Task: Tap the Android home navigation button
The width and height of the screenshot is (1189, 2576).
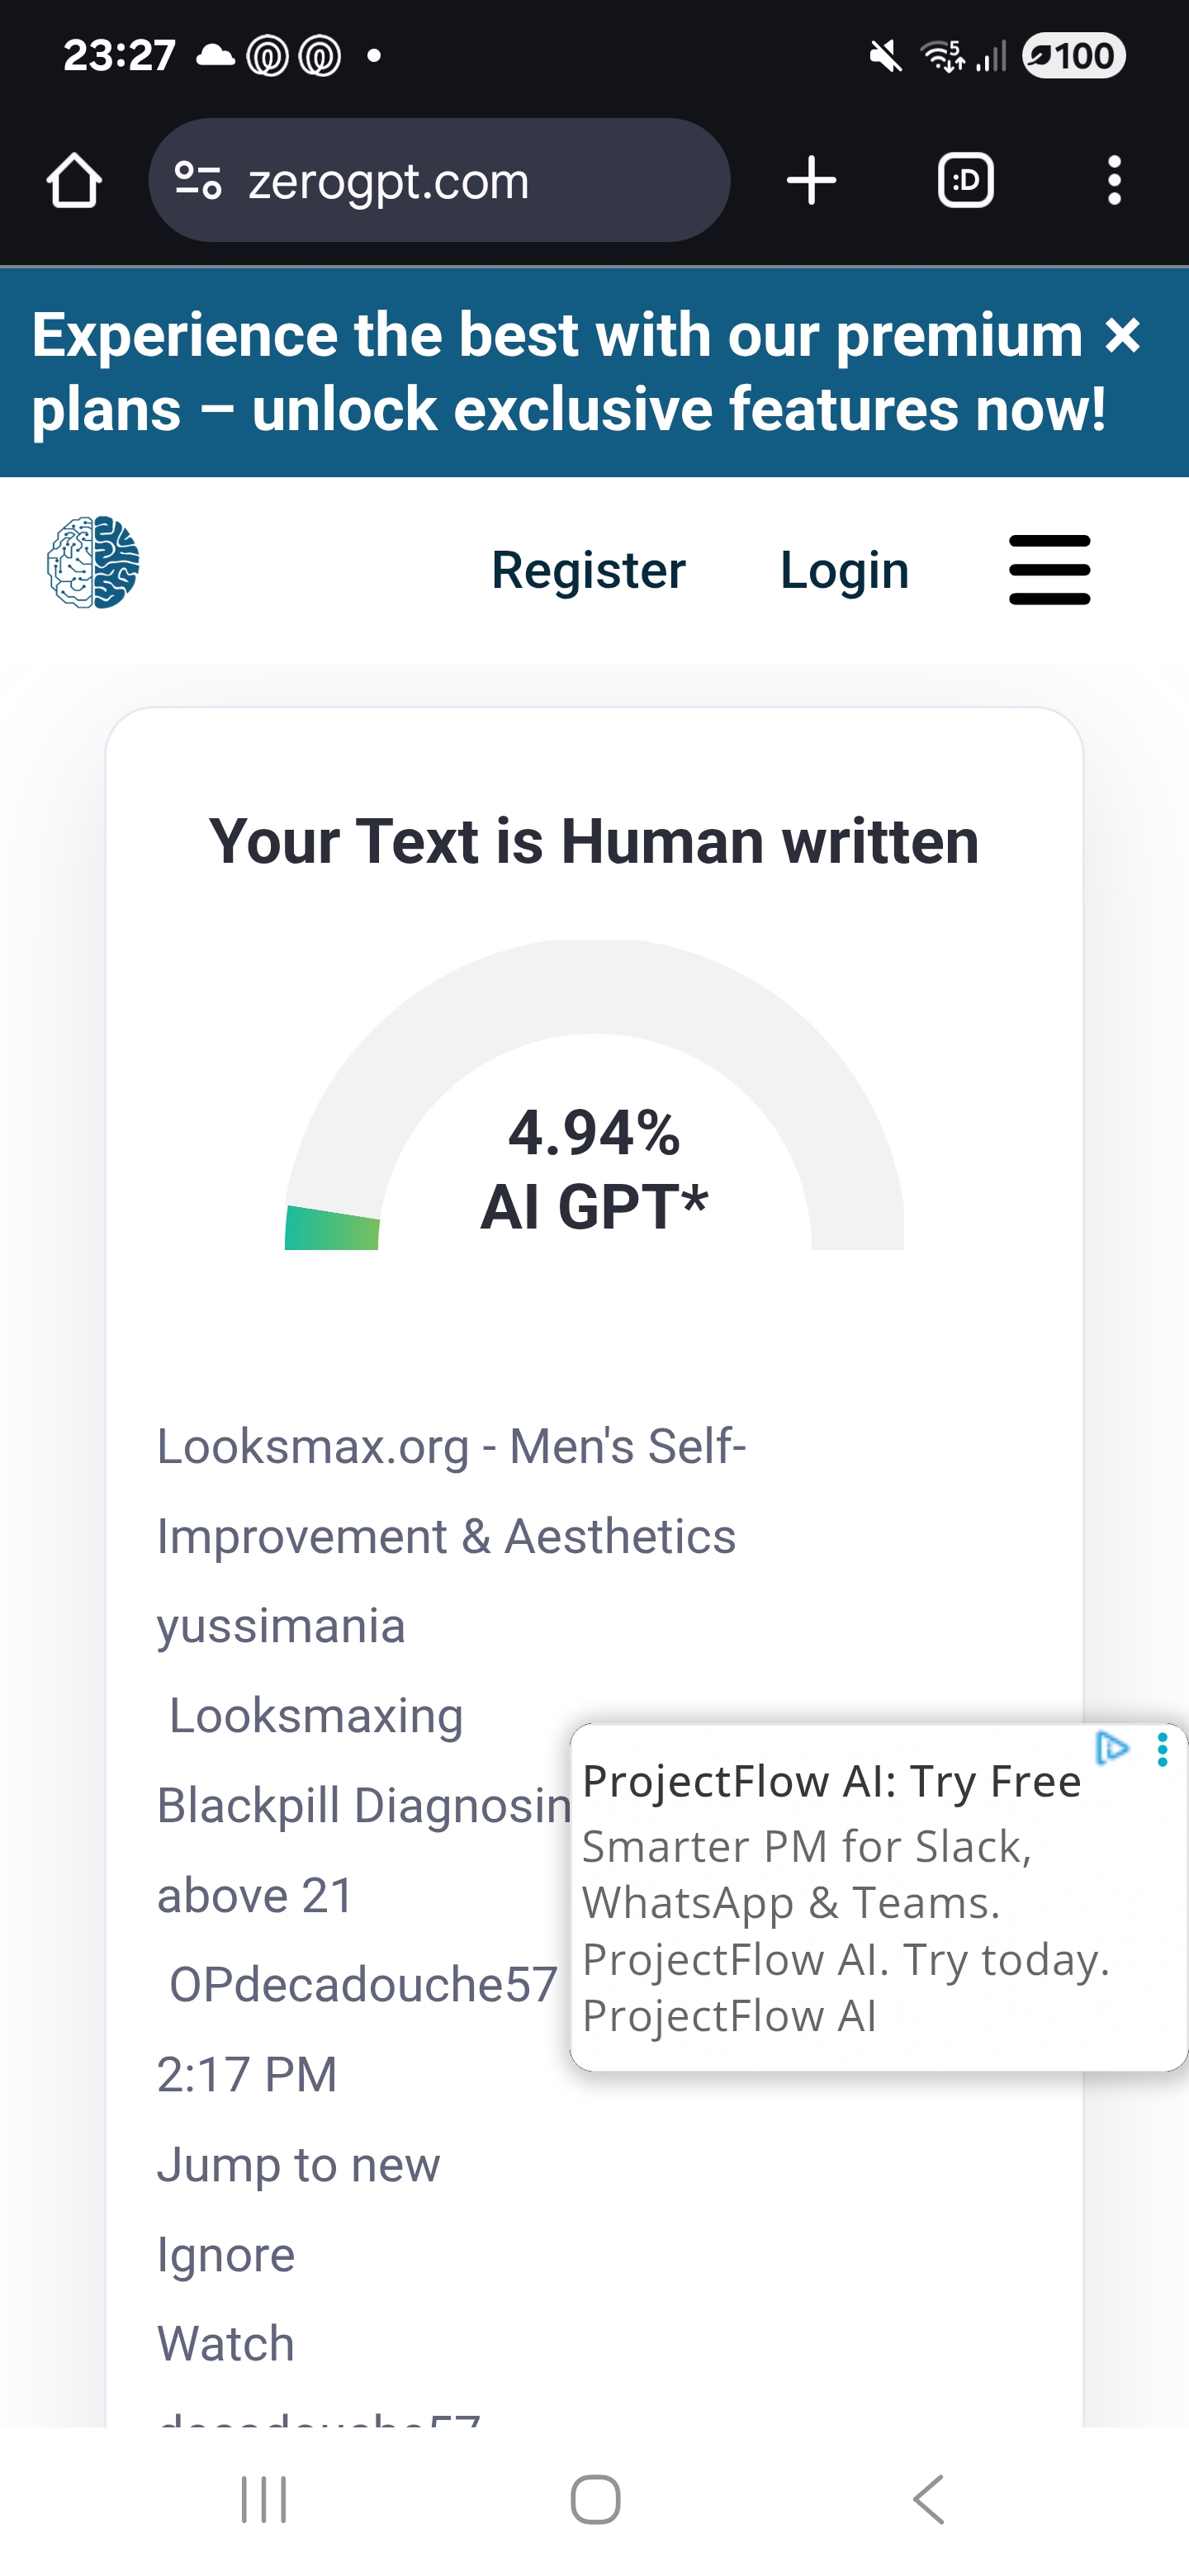Action: coord(595,2500)
